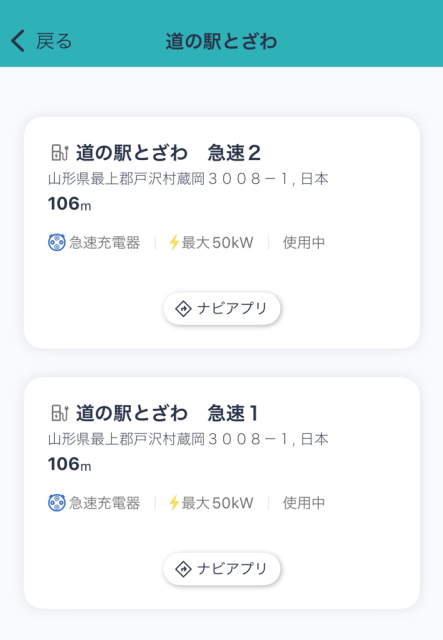Tap 使用中 status in 急速２ card
The height and width of the screenshot is (640, 443).
304,242
